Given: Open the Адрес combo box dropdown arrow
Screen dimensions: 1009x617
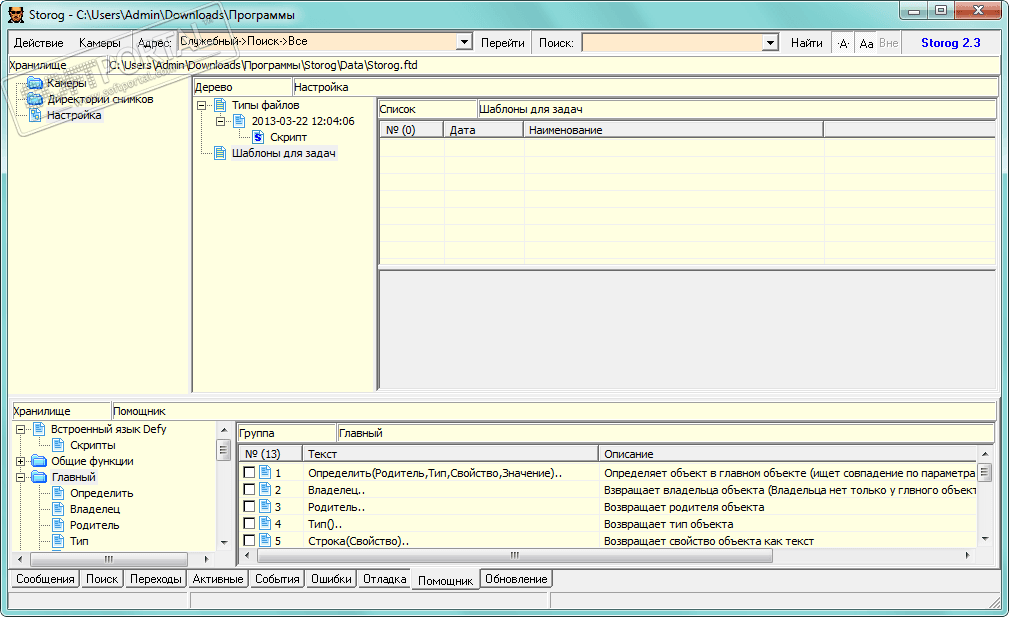Looking at the screenshot, I should click(465, 42).
